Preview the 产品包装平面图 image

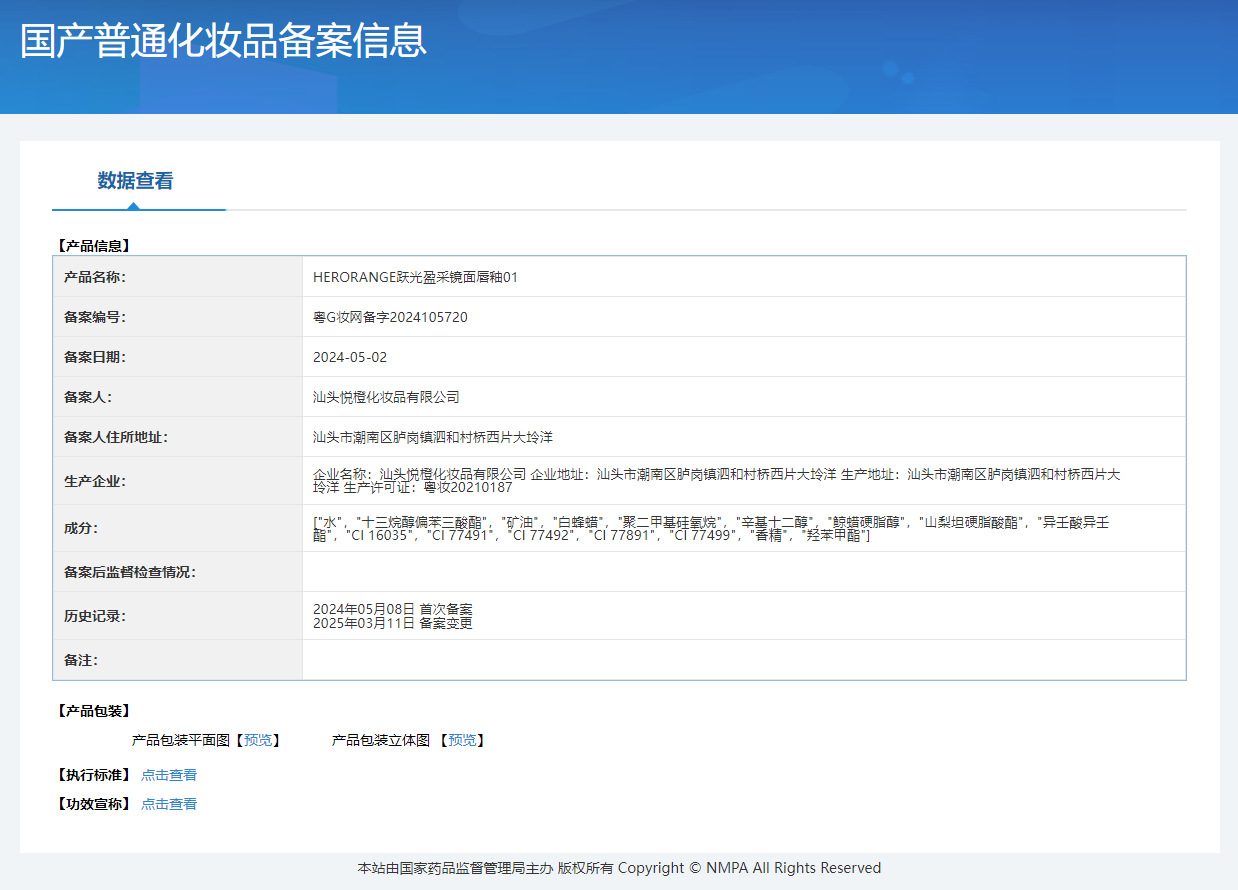point(258,740)
